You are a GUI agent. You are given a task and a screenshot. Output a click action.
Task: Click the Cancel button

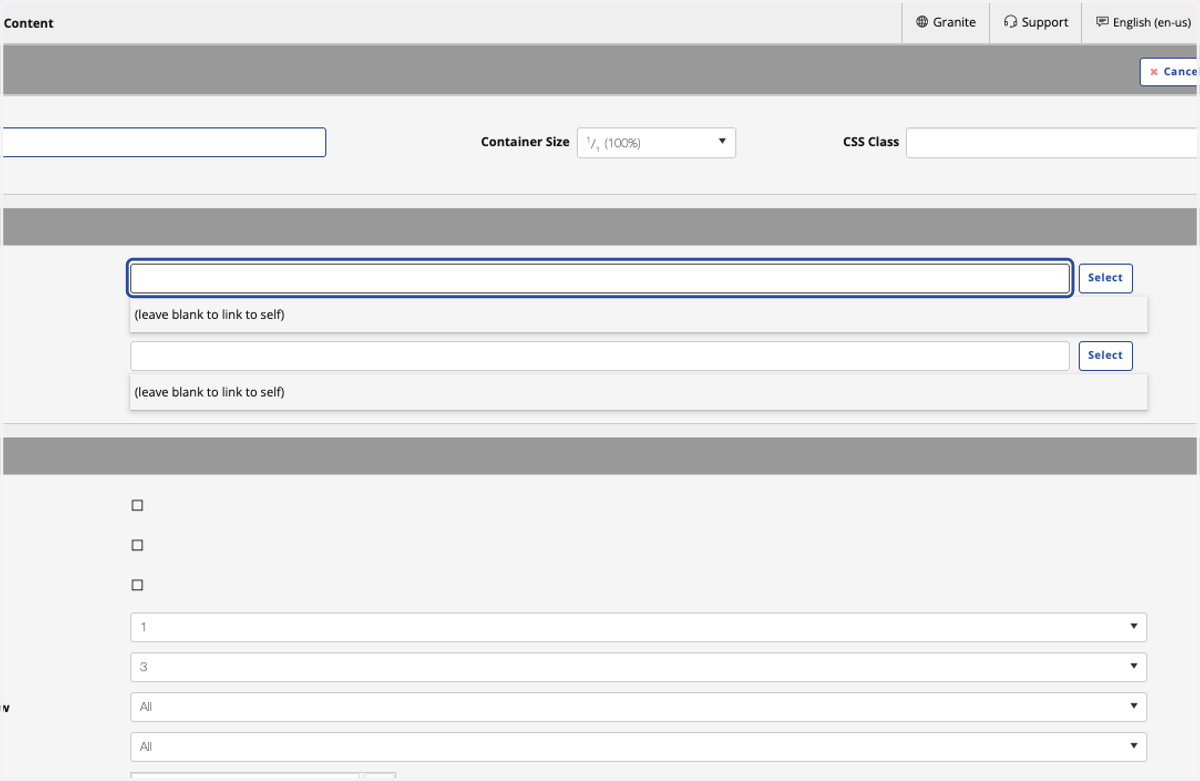tap(1170, 72)
